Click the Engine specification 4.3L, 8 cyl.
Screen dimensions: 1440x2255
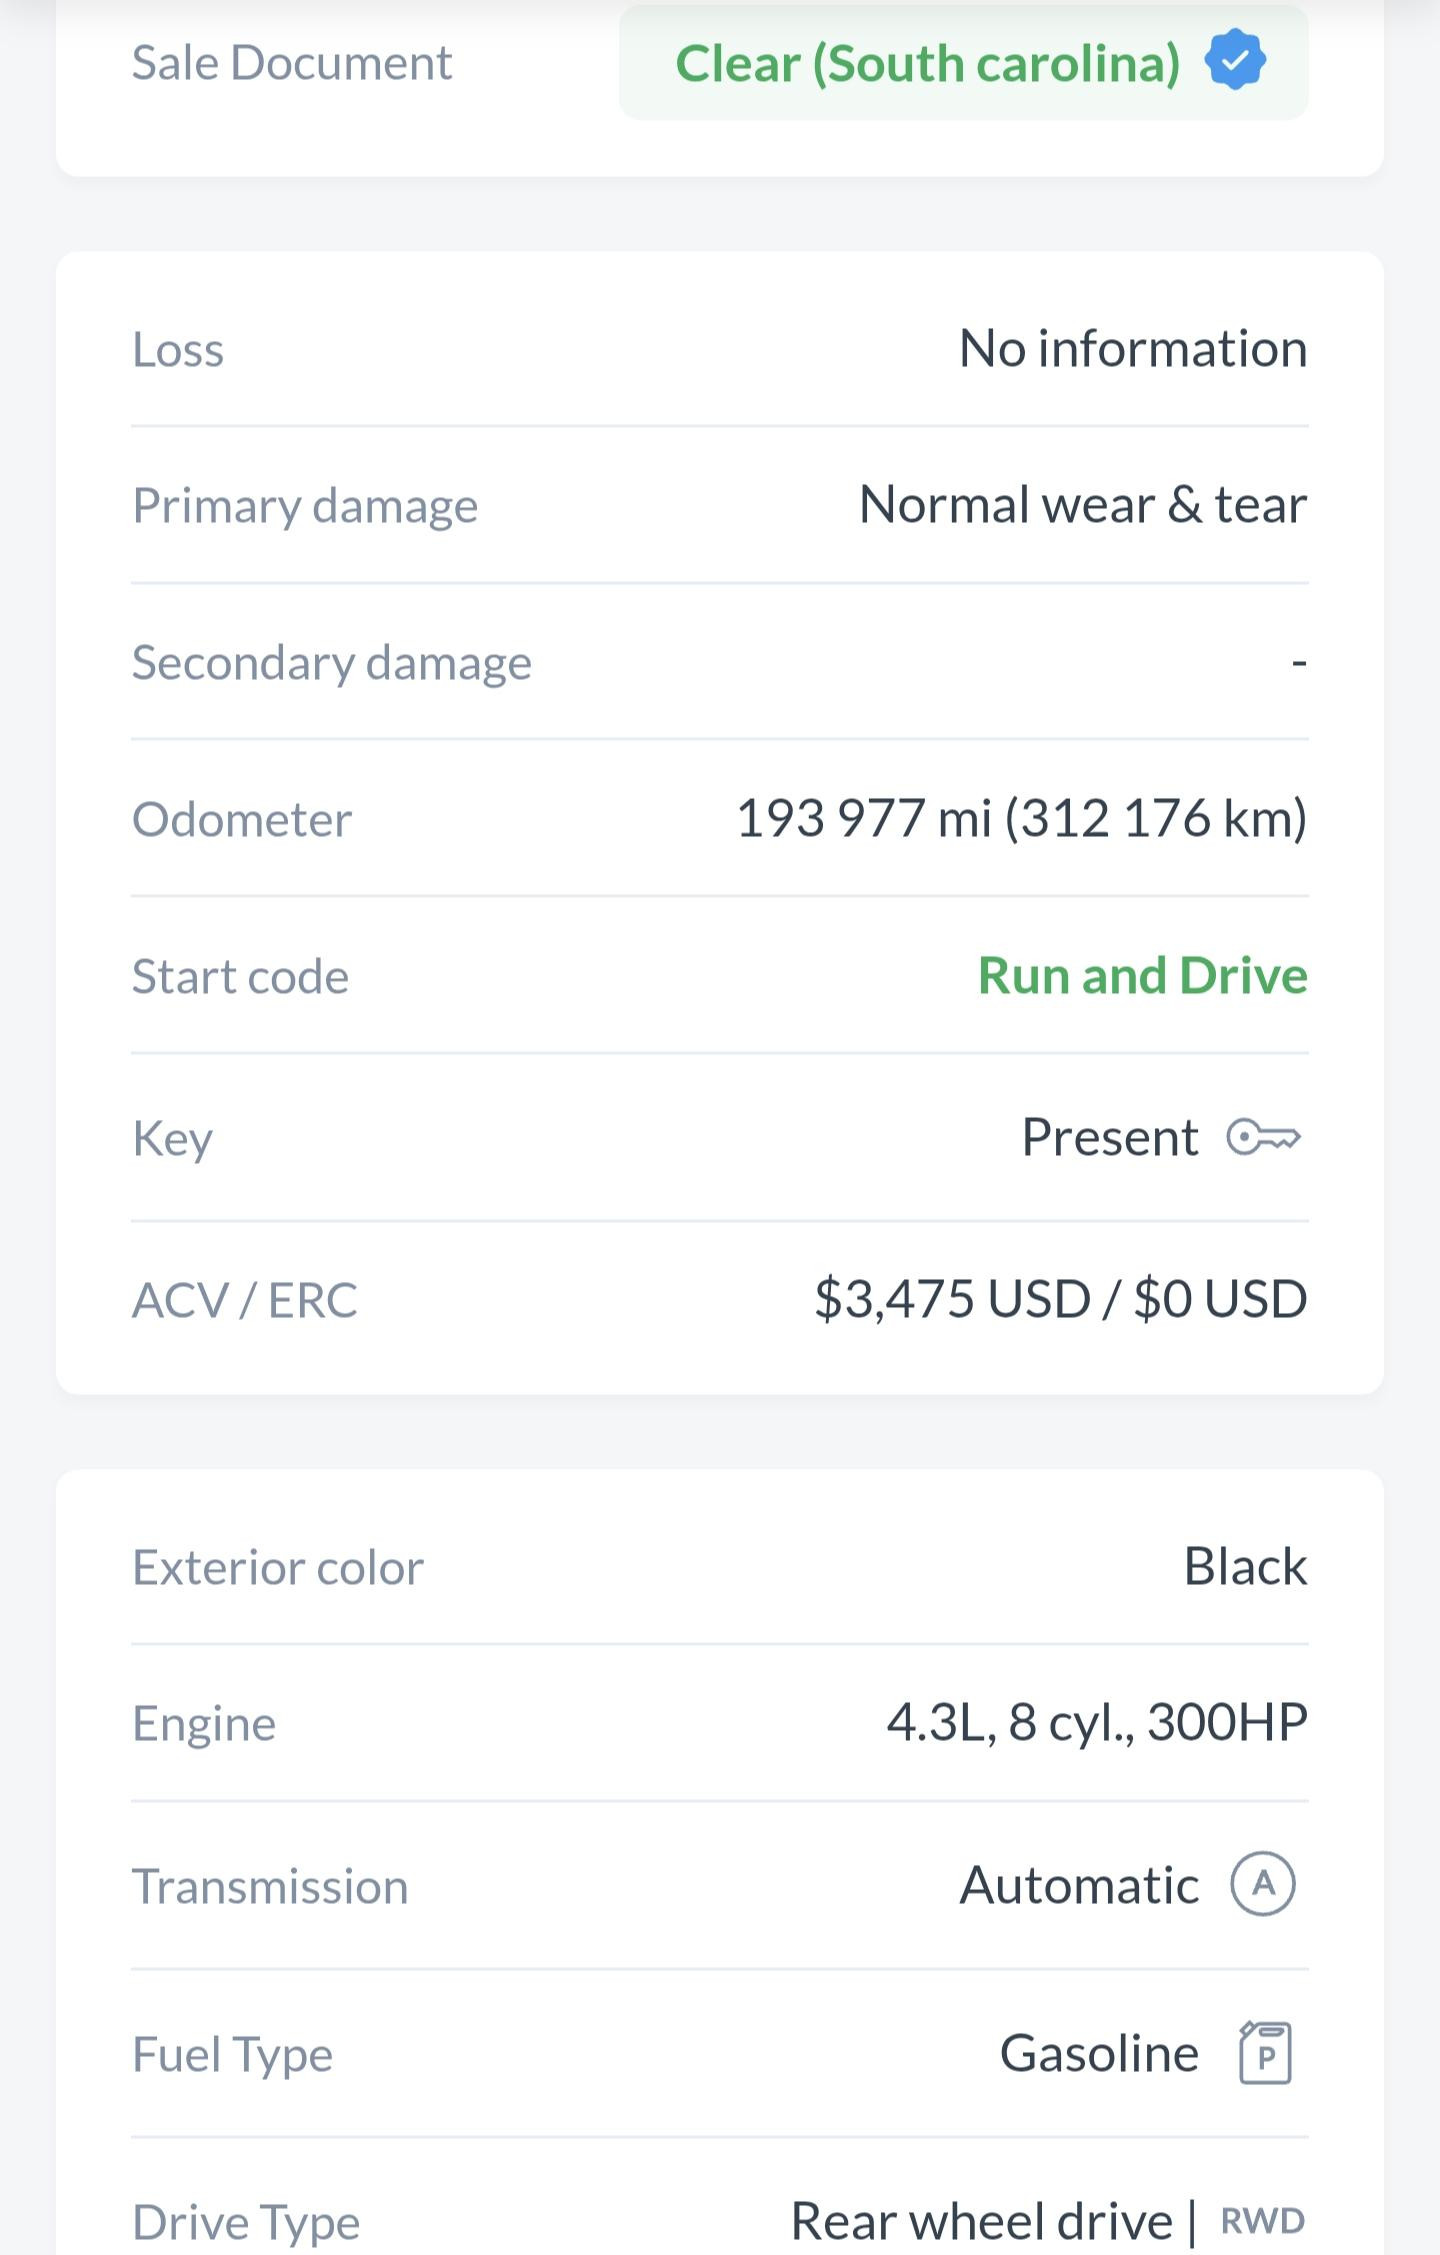(x=1096, y=1722)
